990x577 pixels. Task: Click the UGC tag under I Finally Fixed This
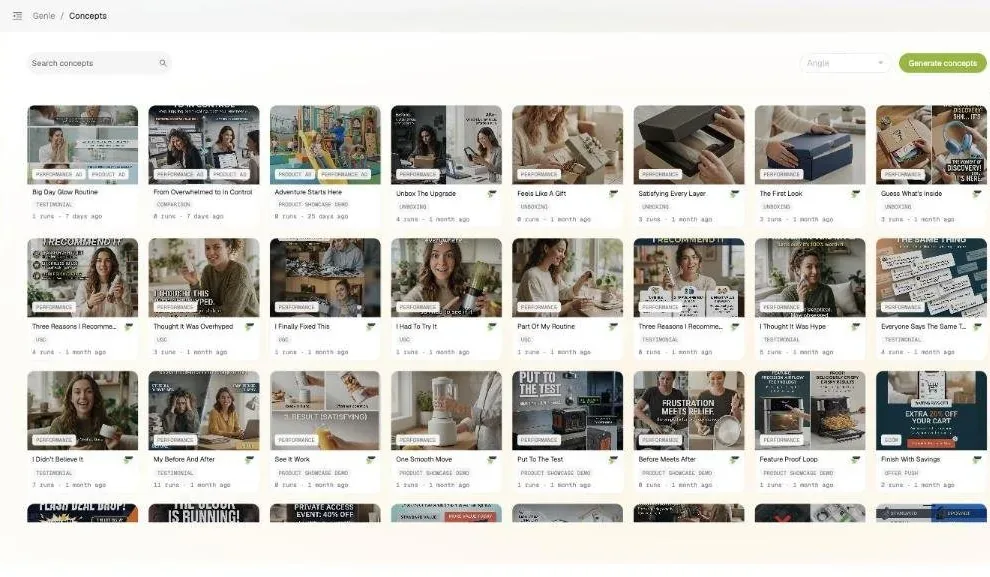click(283, 340)
